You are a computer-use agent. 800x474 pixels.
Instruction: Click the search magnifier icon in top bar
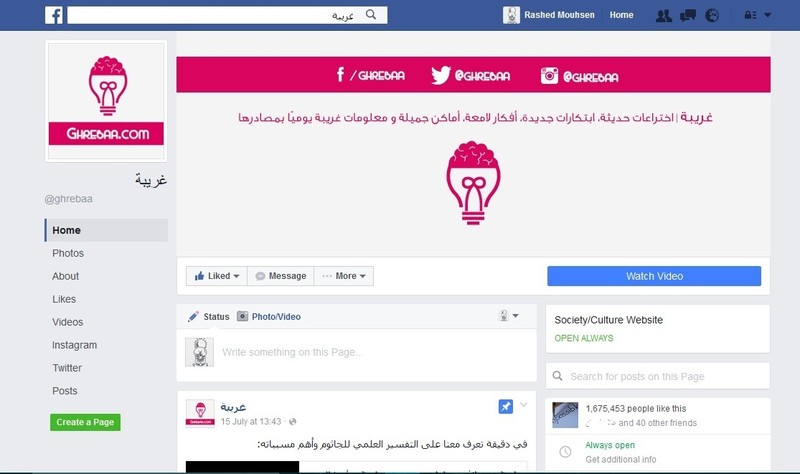click(371, 15)
